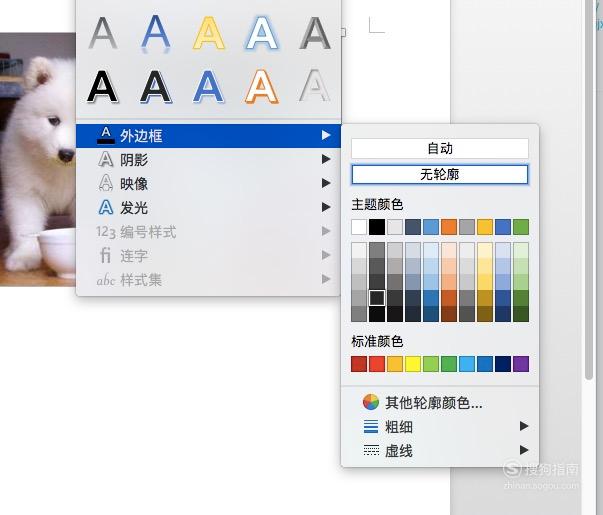This screenshot has width=603, height=515.
Task: Pick the dark navy standard color swatch
Action: click(503, 364)
